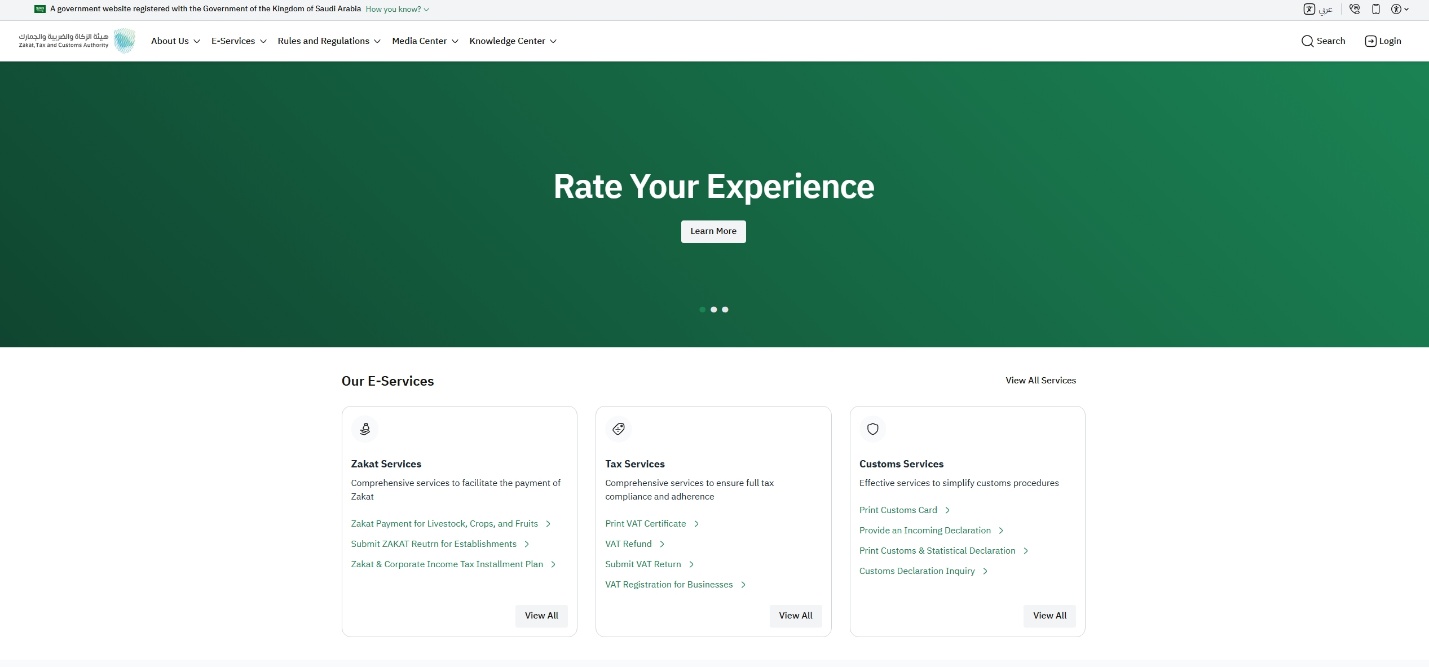The image size is (1429, 667).
Task: Open VAT Registration for Businesses link
Action: point(676,585)
